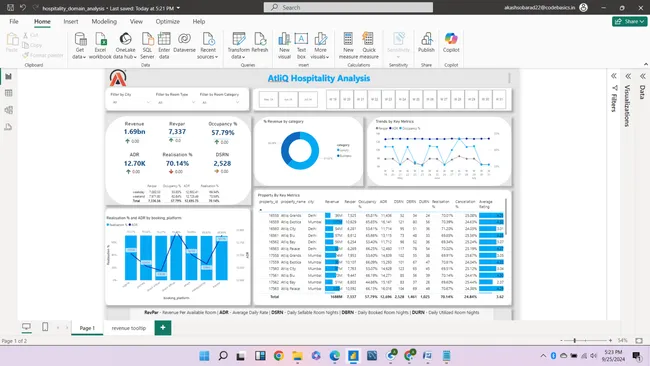Click the Revenue 1.69bn card value
The height and width of the screenshot is (366, 650).
[x=134, y=132]
